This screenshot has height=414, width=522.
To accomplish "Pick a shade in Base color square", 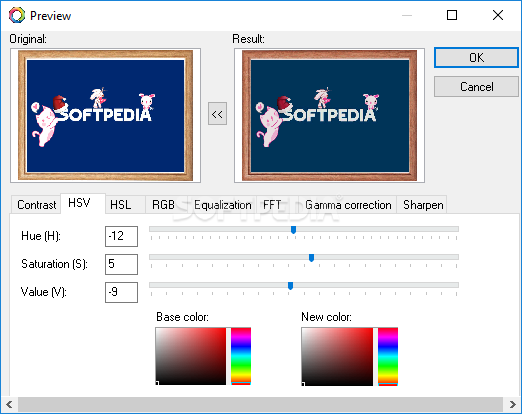I will pos(191,356).
